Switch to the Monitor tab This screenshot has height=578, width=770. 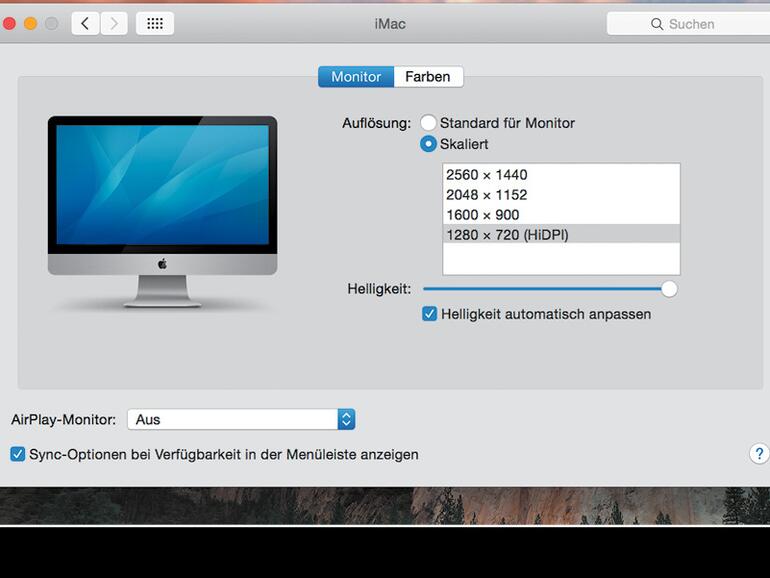(x=356, y=77)
